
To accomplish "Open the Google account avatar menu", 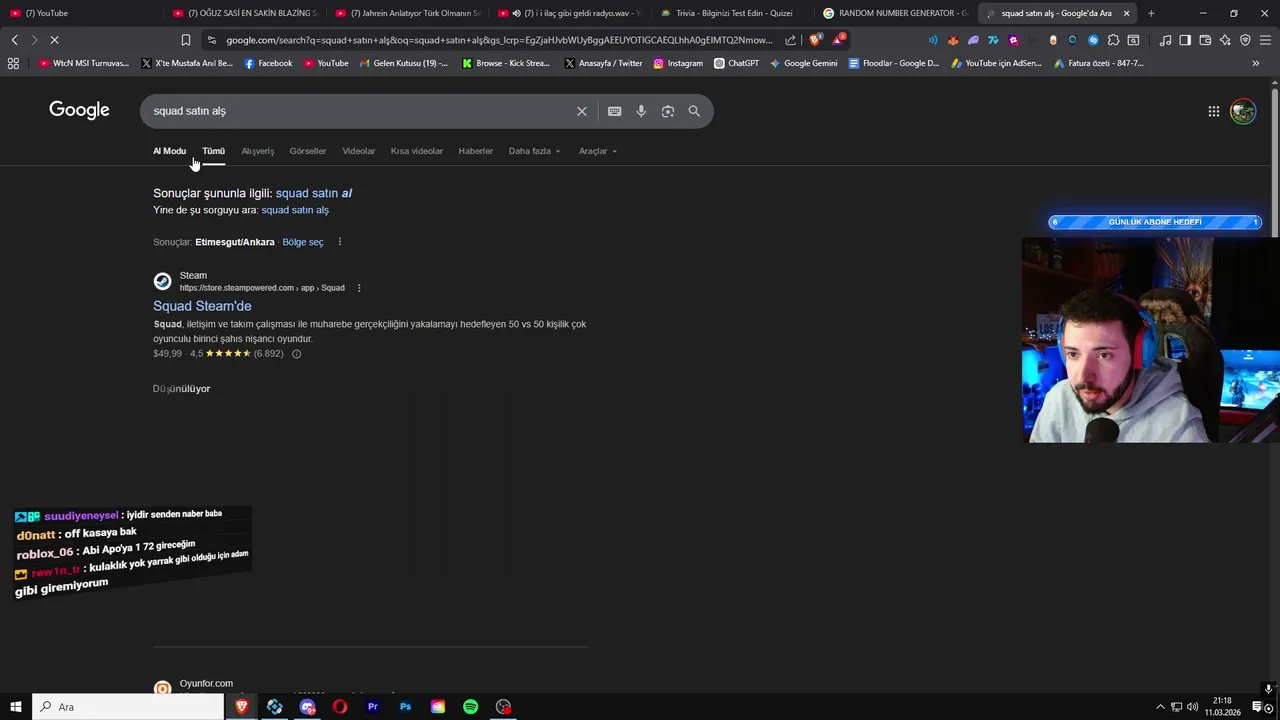I will (1243, 111).
